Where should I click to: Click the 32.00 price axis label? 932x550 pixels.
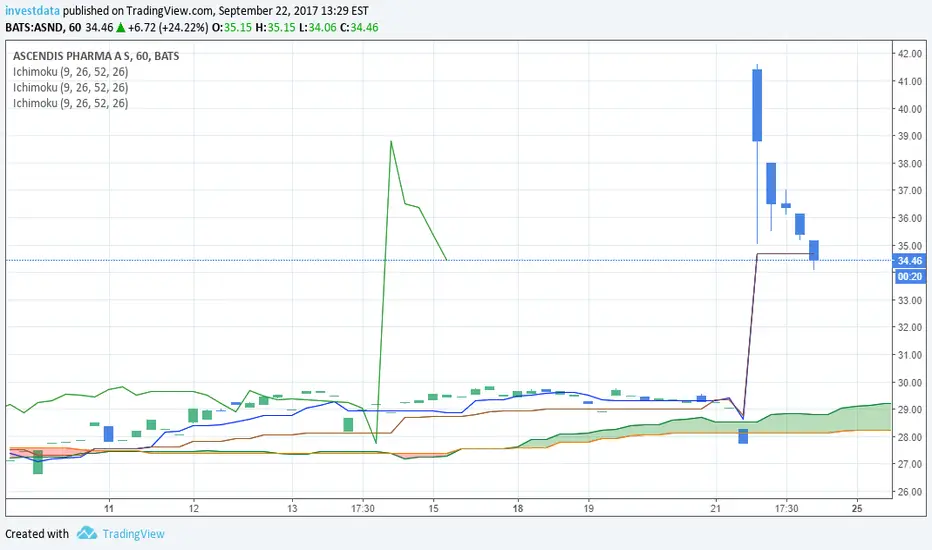click(909, 328)
